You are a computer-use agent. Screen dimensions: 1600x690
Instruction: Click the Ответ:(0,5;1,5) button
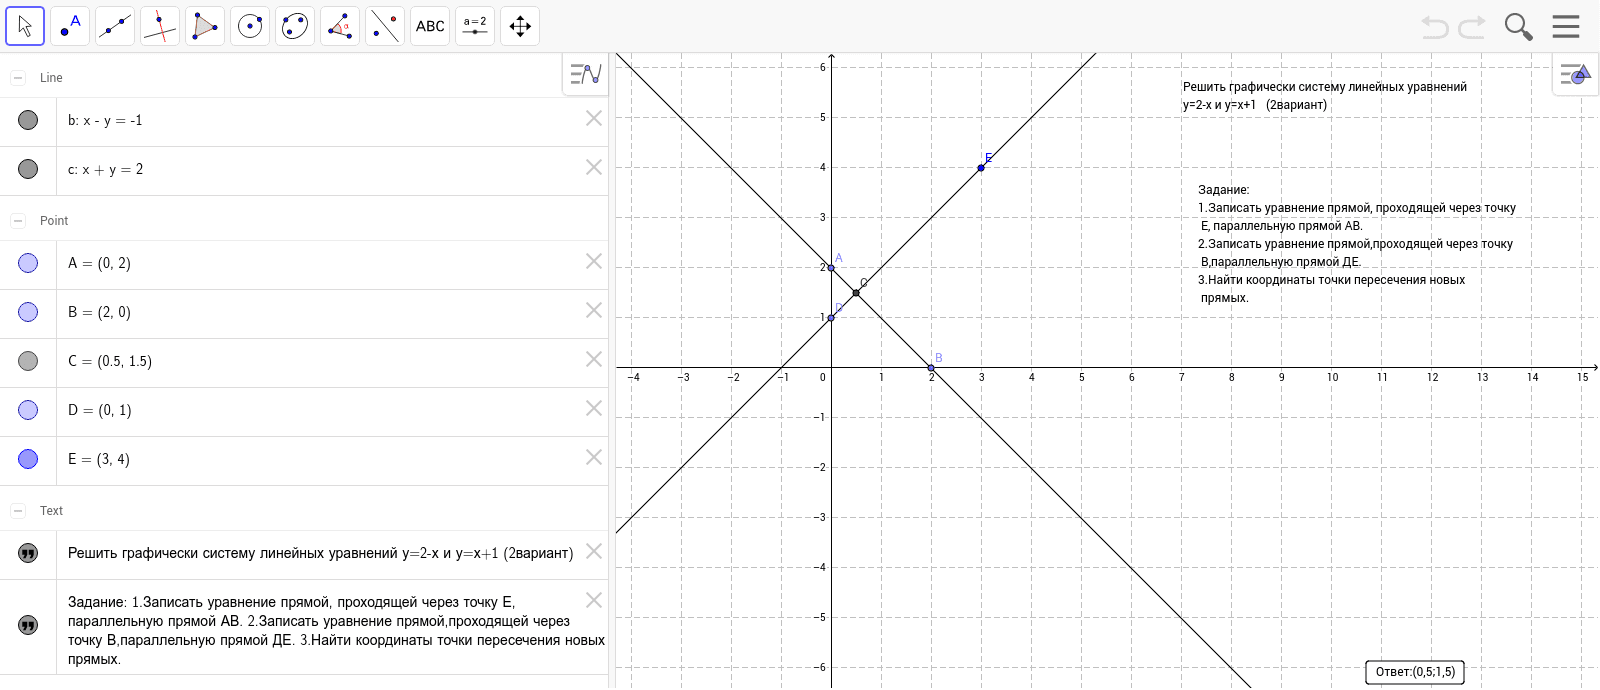coord(1415,672)
